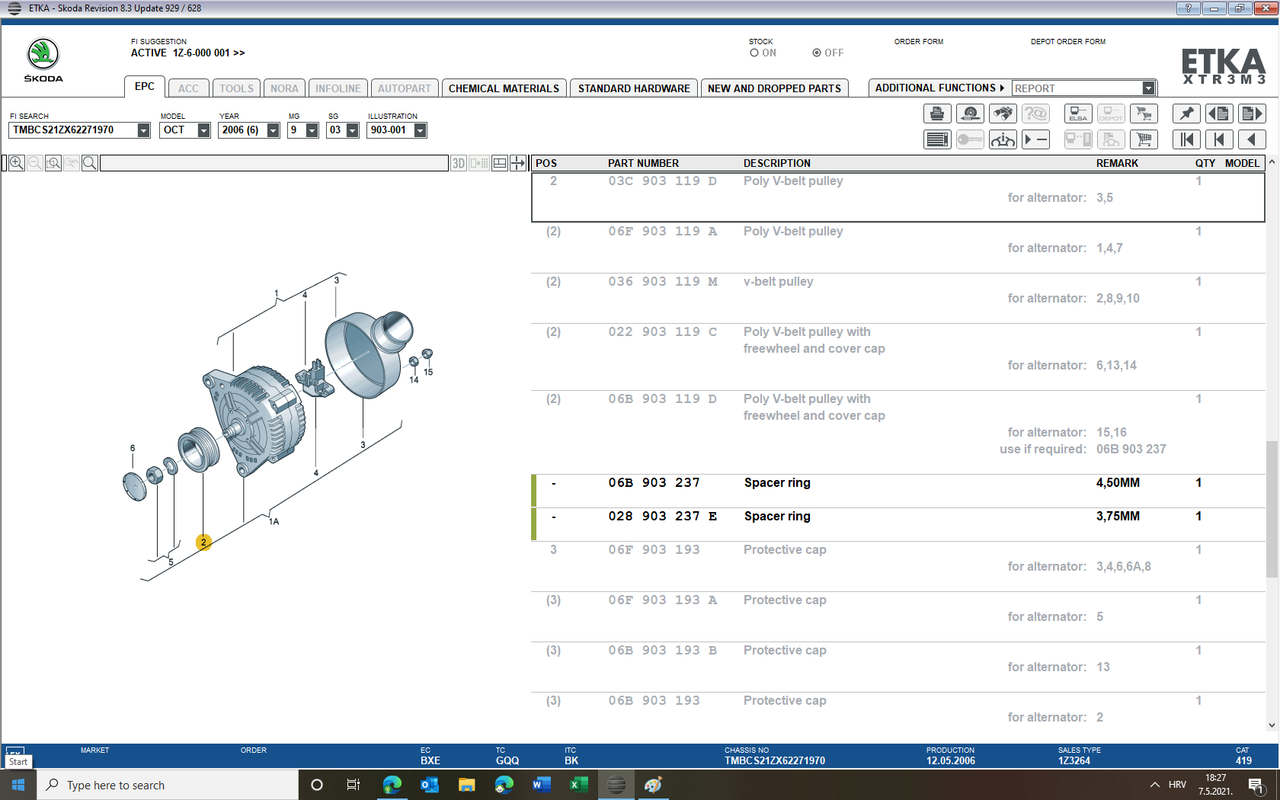The height and width of the screenshot is (800, 1280).
Task: Click the magnifier search icon above illustration
Action: pyautogui.click(x=89, y=163)
